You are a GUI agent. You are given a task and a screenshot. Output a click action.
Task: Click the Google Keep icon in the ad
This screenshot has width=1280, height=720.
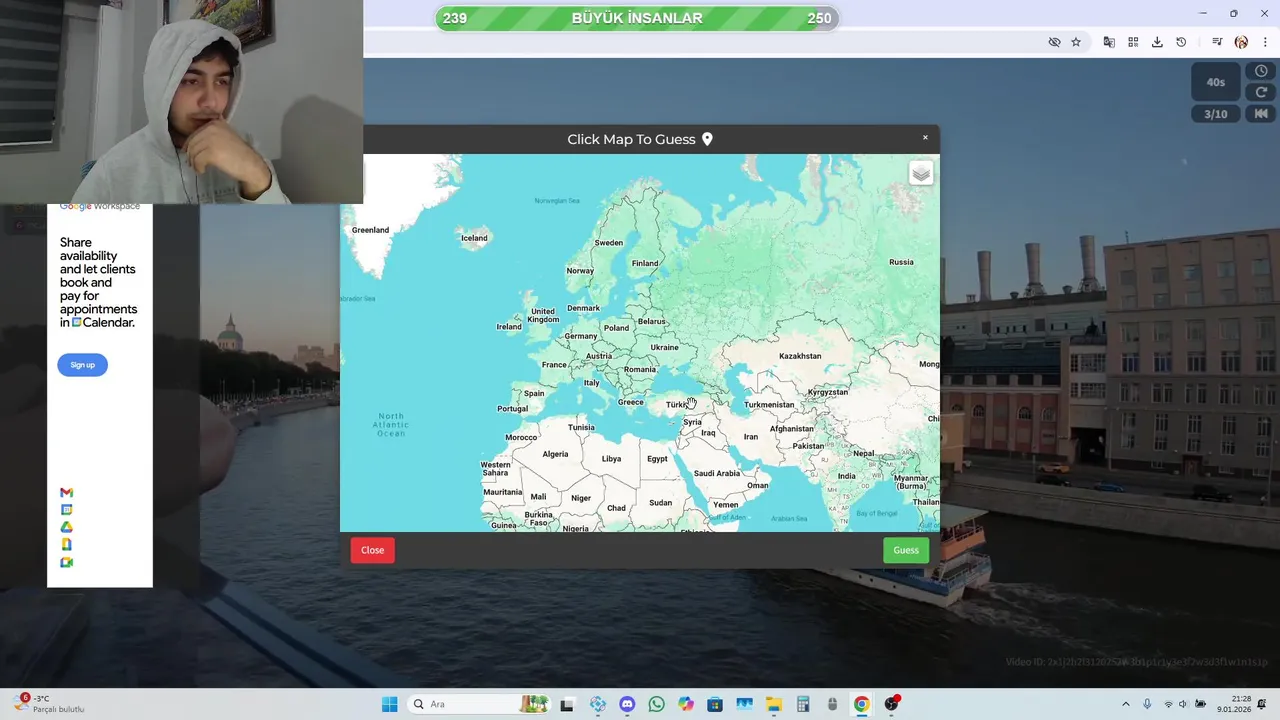(66, 544)
